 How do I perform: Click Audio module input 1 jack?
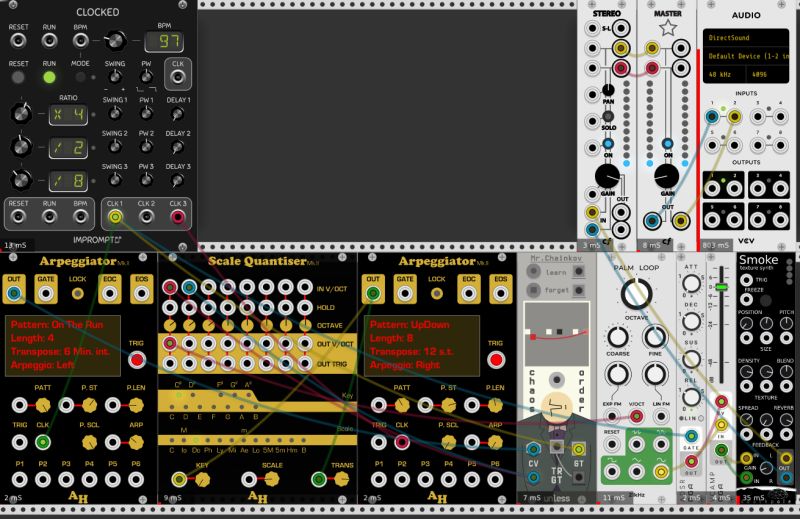712,117
